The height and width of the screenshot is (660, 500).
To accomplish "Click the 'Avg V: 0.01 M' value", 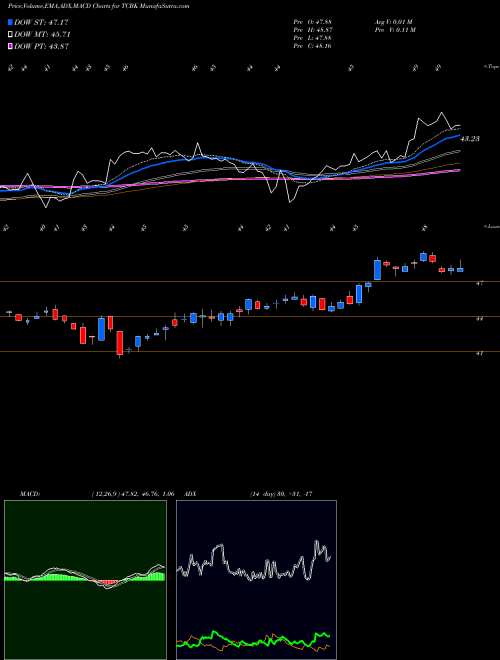I will pos(394,22).
